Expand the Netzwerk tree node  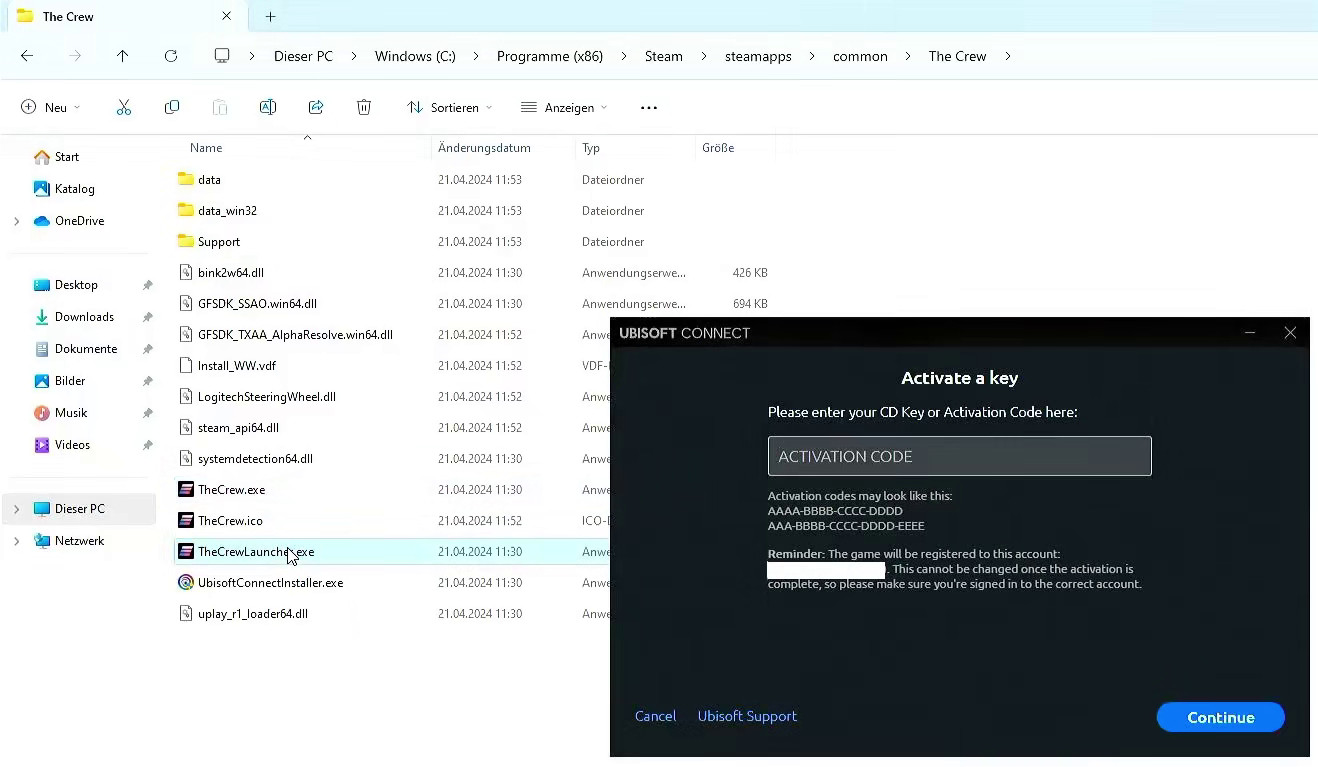pos(16,541)
